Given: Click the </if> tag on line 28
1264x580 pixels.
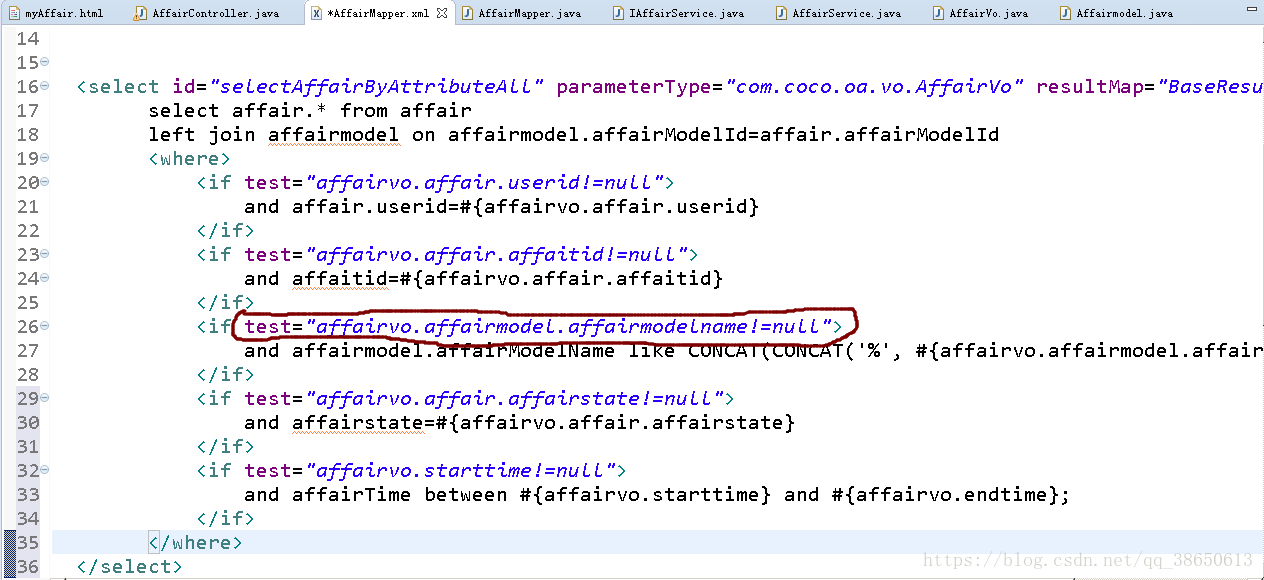Looking at the screenshot, I should [225, 374].
